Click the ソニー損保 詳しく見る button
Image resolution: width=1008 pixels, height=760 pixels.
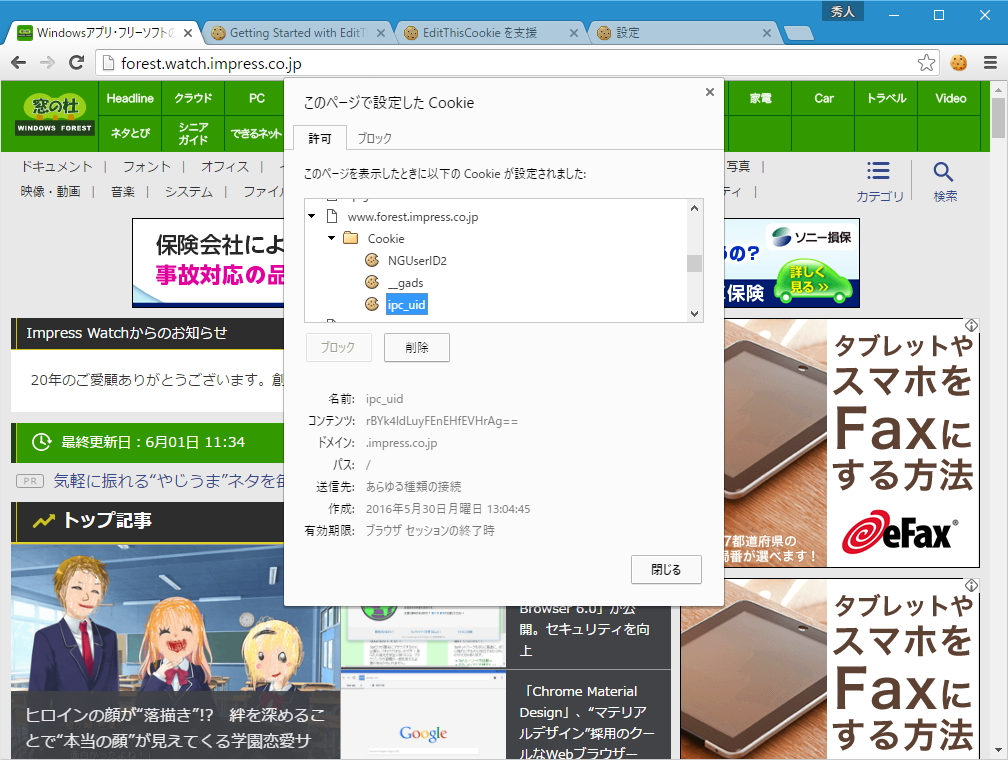coord(813,280)
